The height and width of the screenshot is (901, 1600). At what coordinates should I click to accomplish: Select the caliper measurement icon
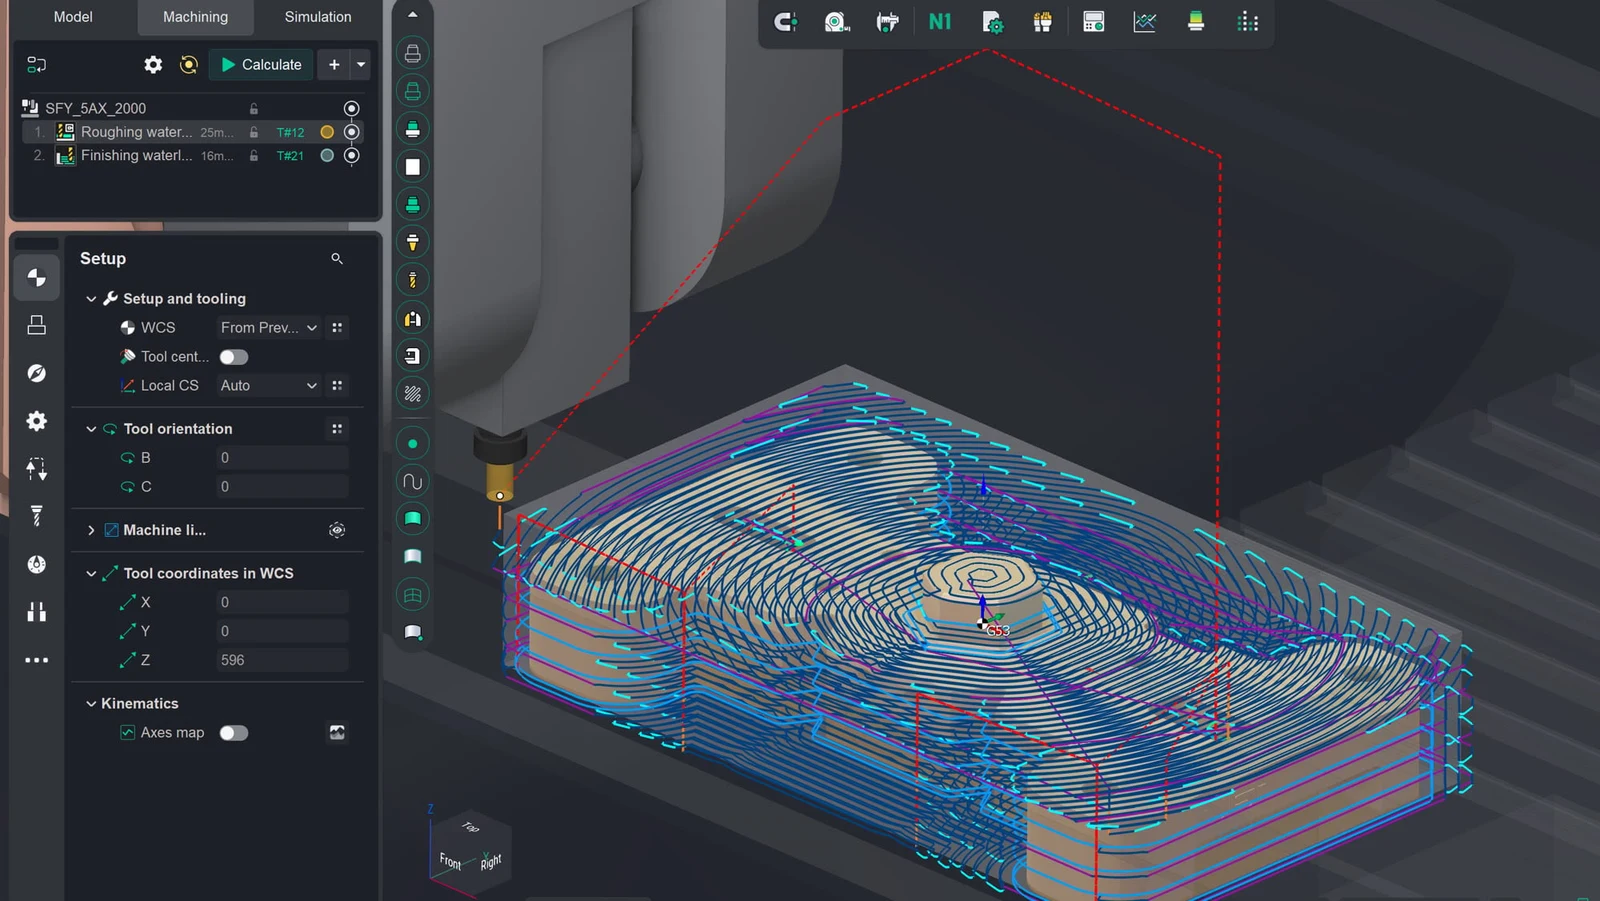point(887,22)
